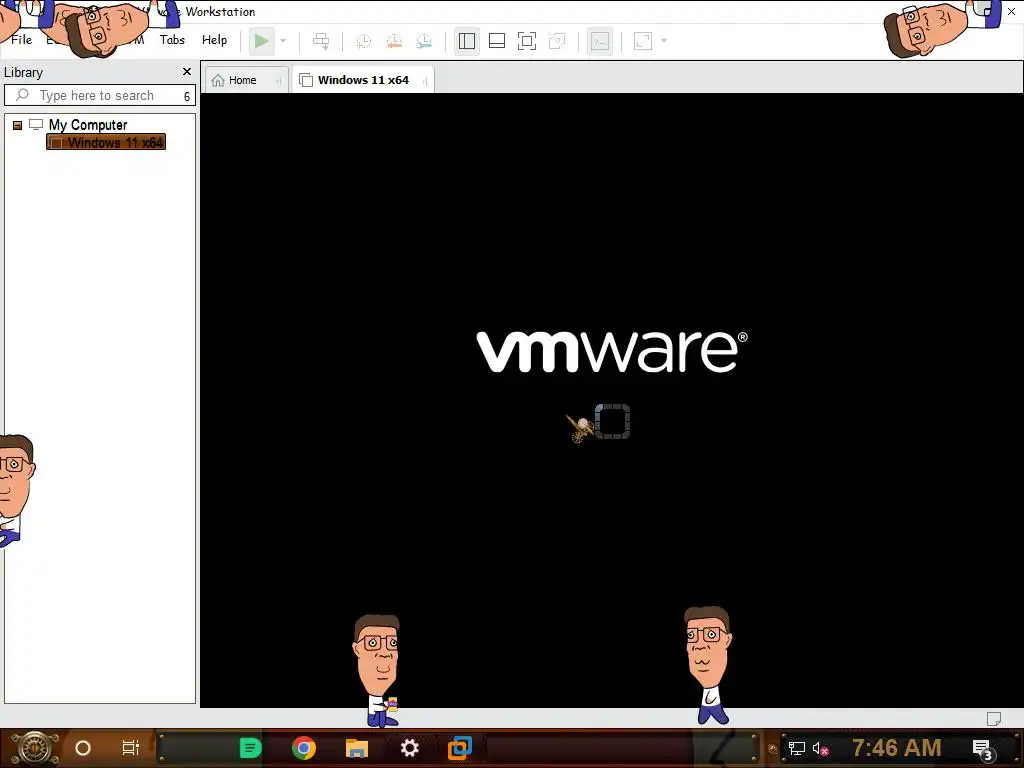Select My Computer in the library
The image size is (1024, 768).
(x=88, y=125)
